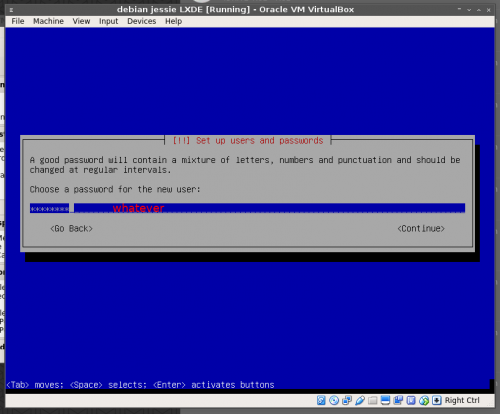Click the USB devices status icon

[x=360, y=400]
